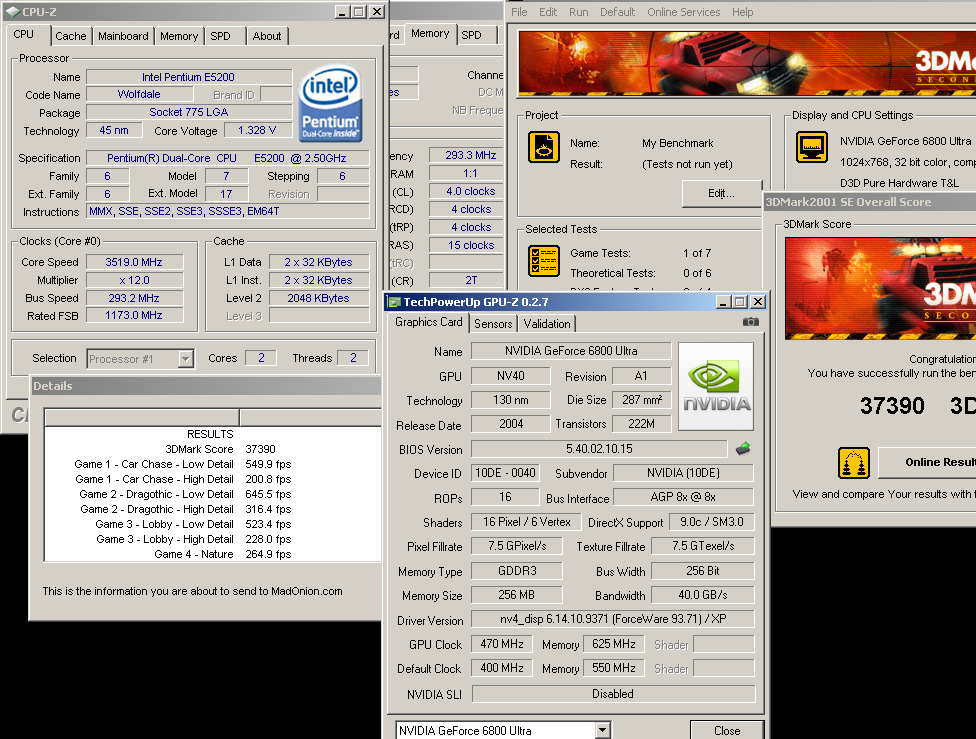This screenshot has width=976, height=739.
Task: Click the Bus Speed value 293.2 MHz
Action: (134, 298)
